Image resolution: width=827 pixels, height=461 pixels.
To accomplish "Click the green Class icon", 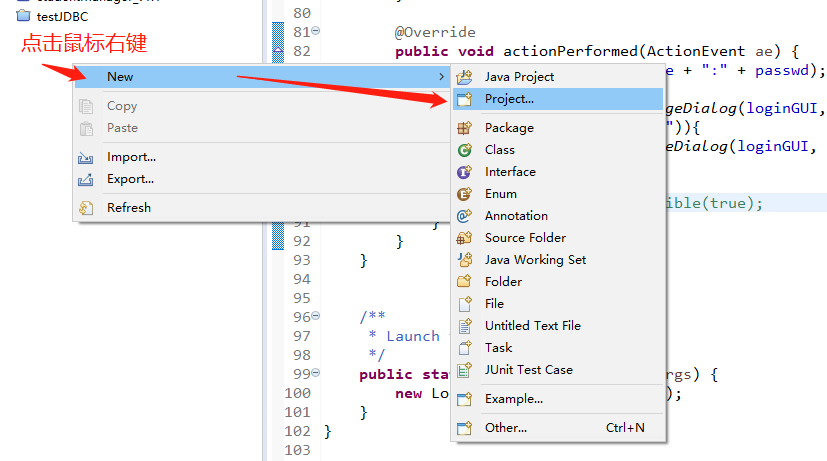I will (465, 150).
